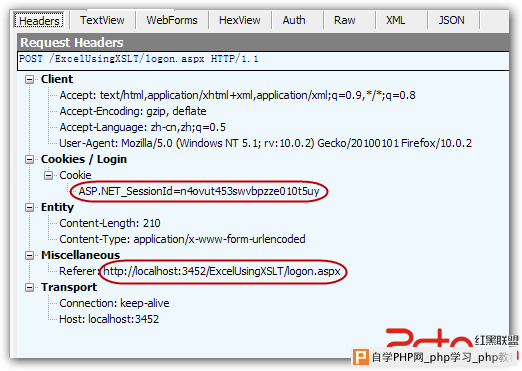Switch to the HexView tab
Screen dimensions: 522x371
click(239, 20)
